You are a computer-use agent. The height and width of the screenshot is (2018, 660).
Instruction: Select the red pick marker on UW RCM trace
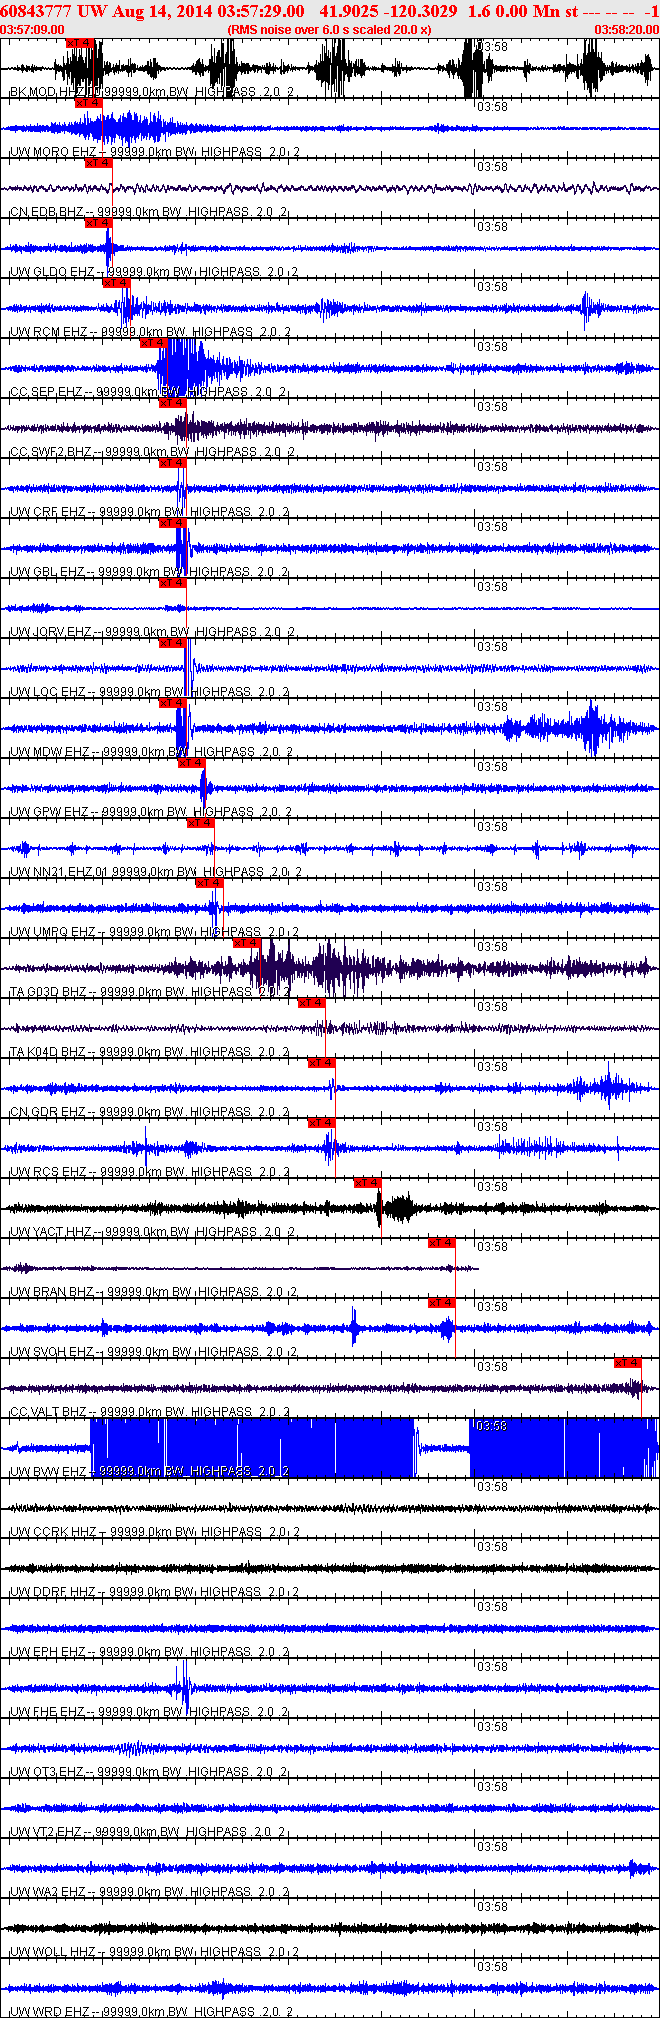(x=117, y=282)
